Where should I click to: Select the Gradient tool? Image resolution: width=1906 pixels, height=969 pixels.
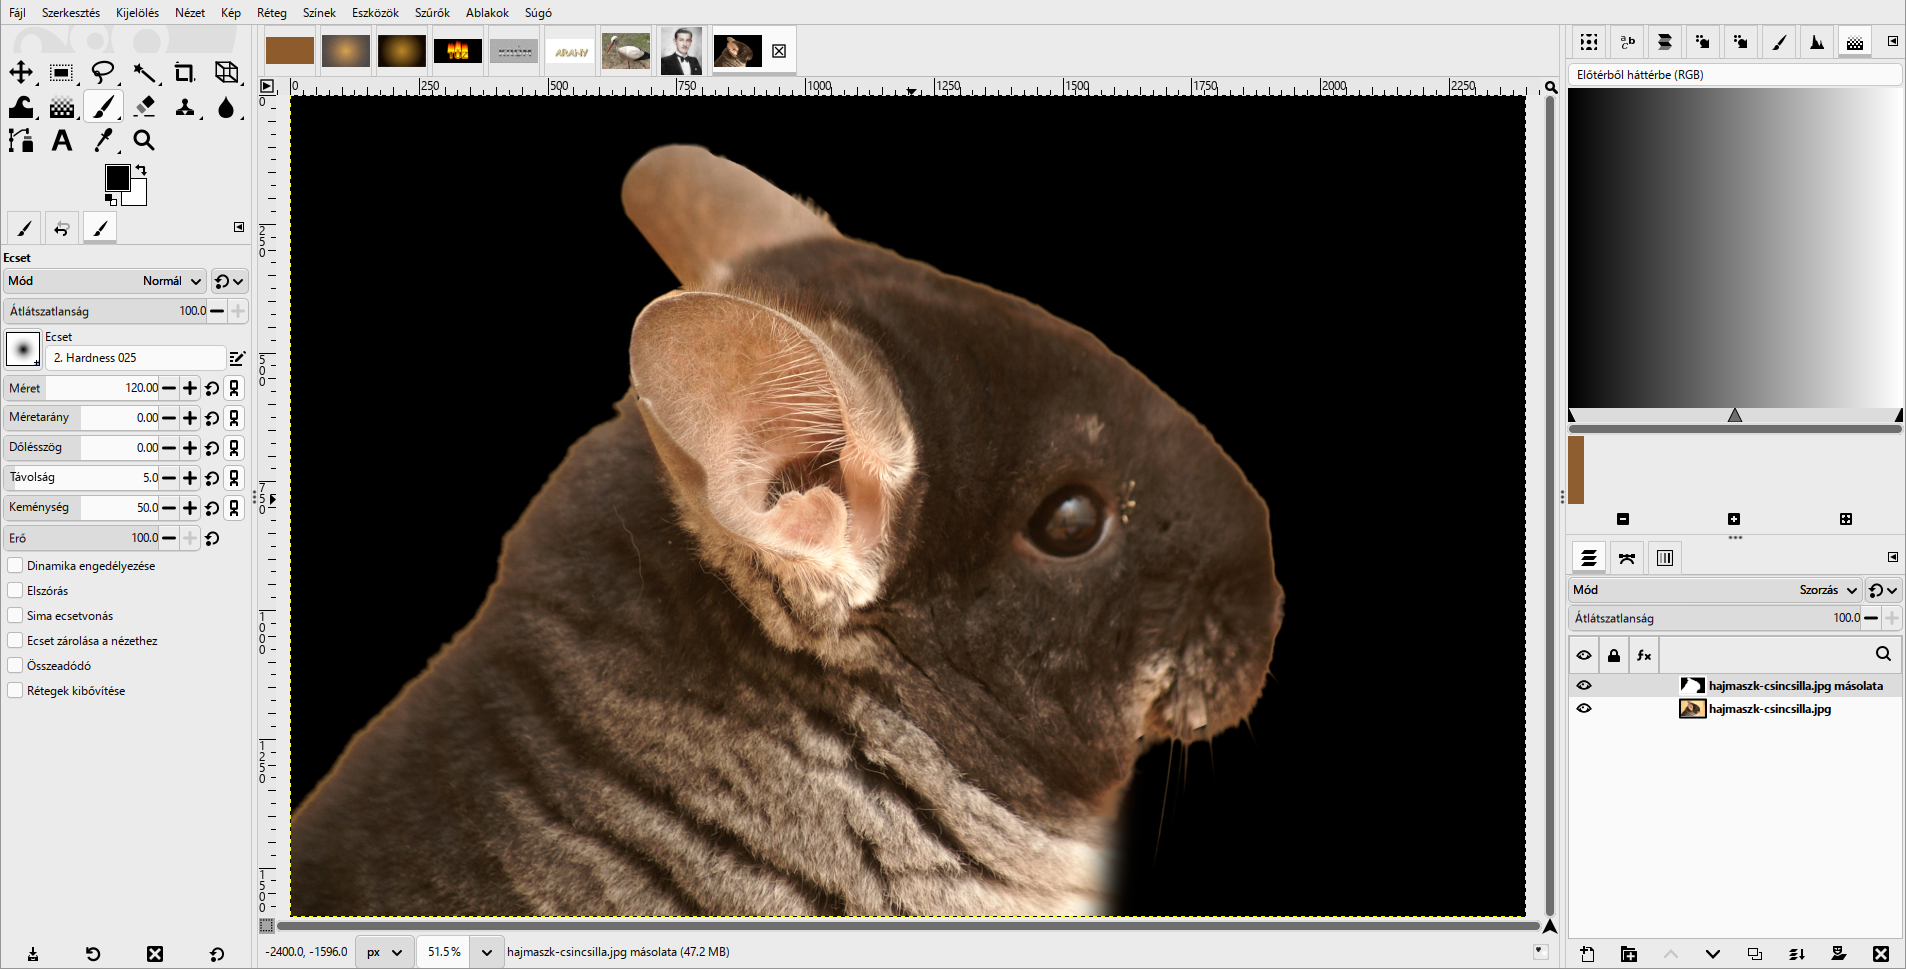click(x=62, y=107)
